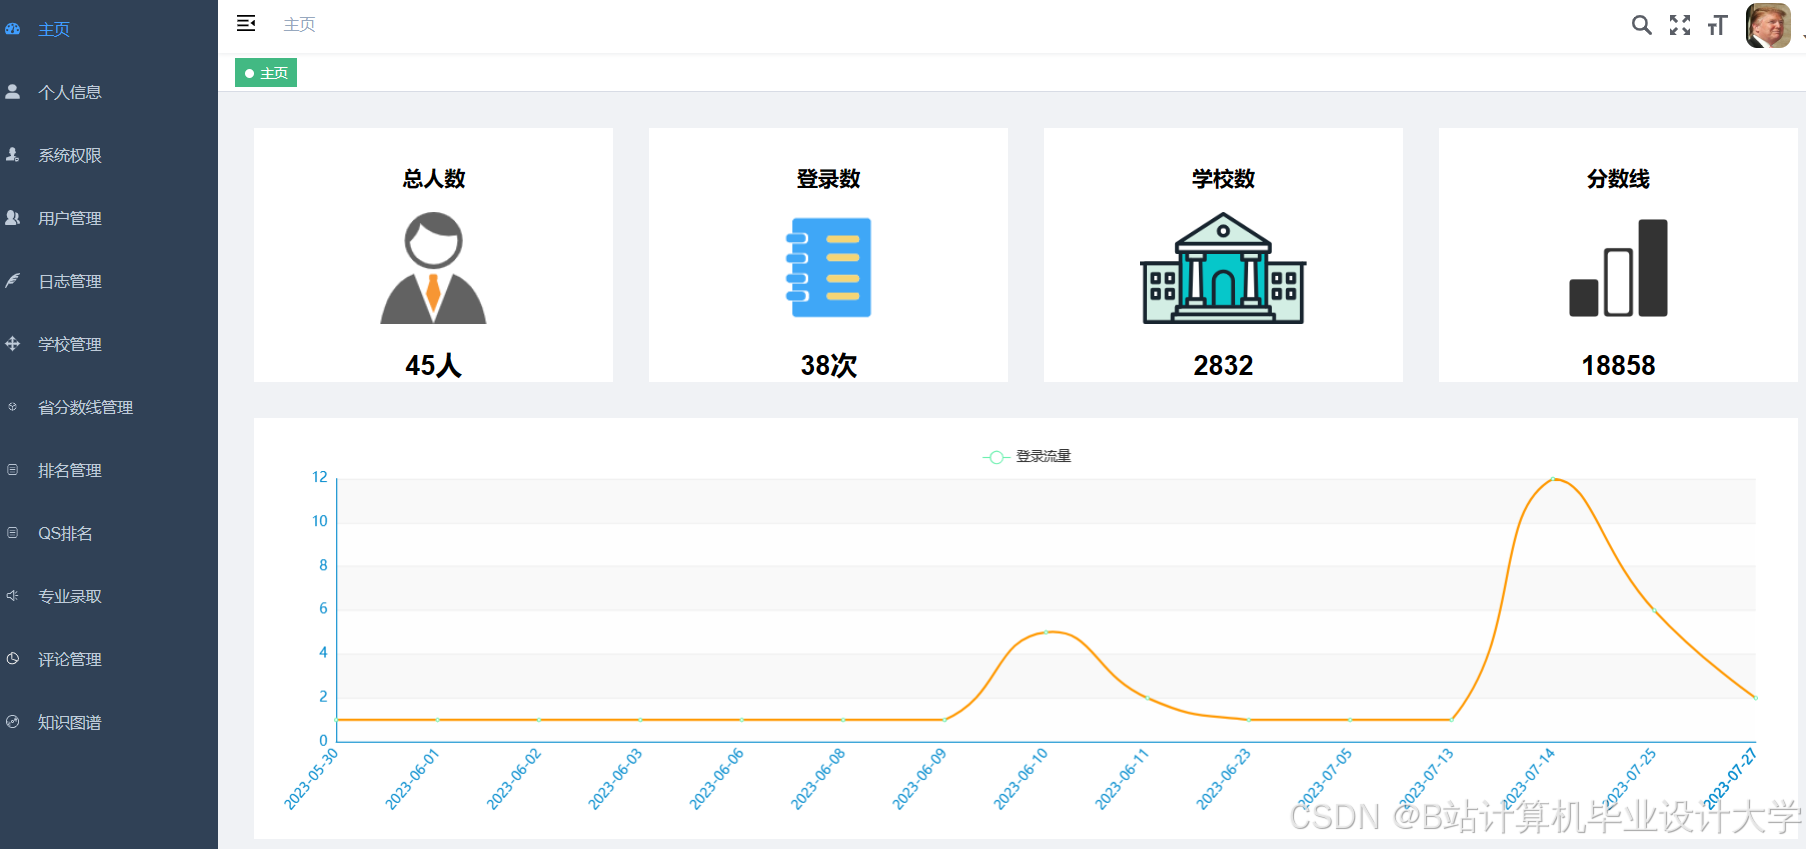Click the icon beside 专业录取

(13, 595)
